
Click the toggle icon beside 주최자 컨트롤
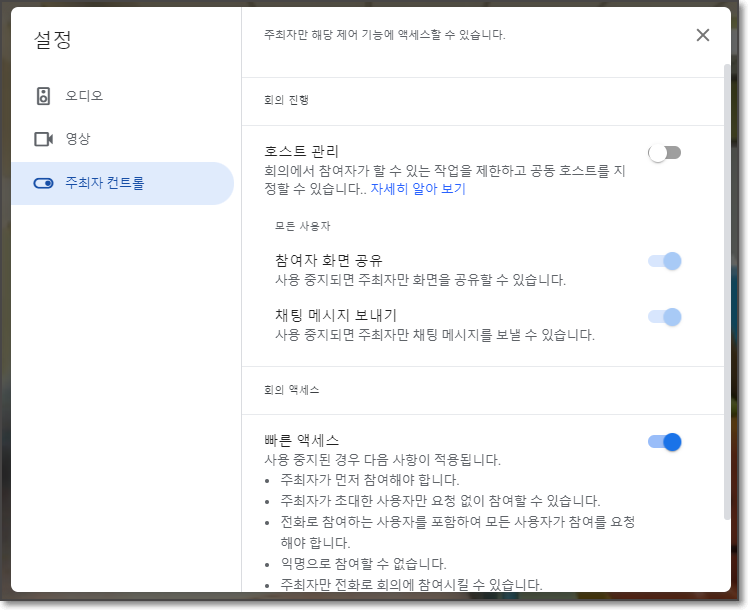pyautogui.click(x=43, y=183)
